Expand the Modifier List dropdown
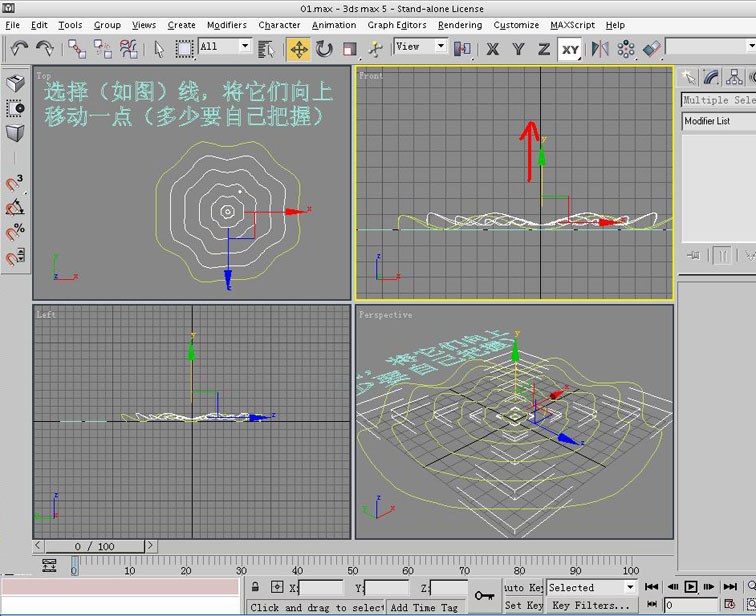 719,121
